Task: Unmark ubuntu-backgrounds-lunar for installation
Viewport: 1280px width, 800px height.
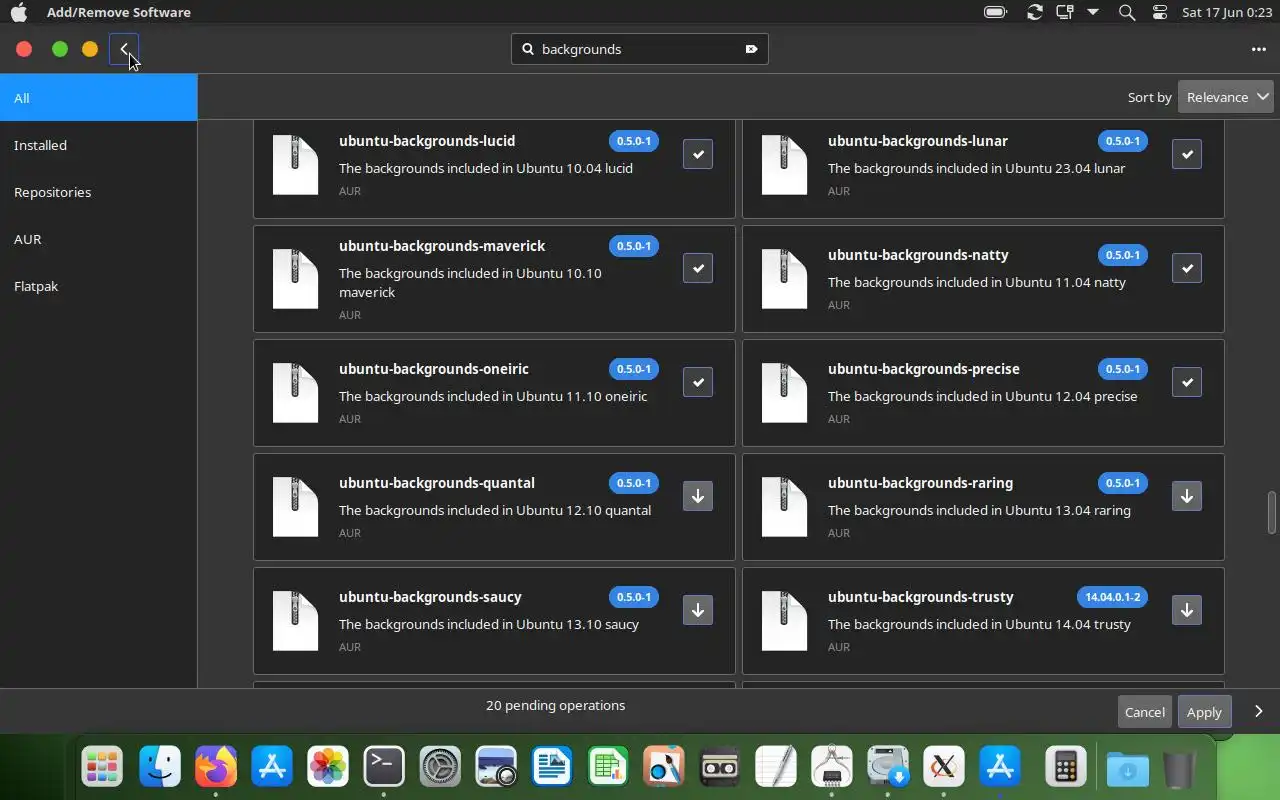Action: click(x=1187, y=154)
